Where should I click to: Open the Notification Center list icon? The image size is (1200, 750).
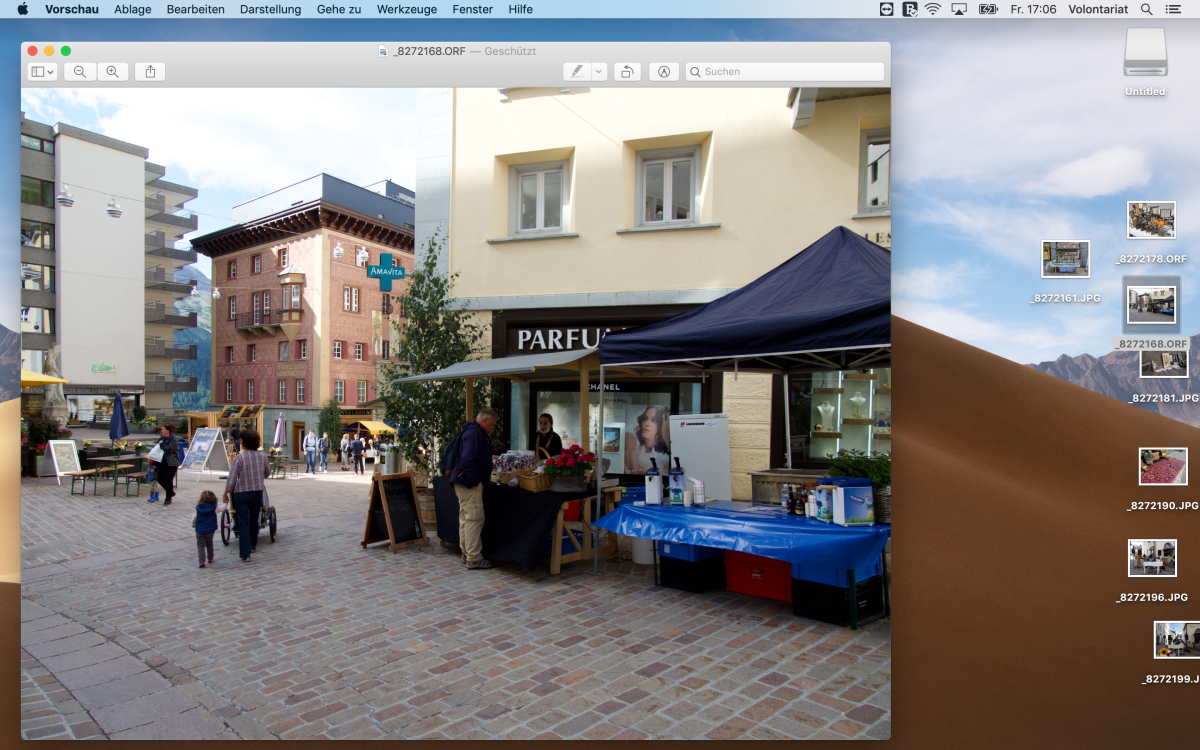tap(1173, 9)
